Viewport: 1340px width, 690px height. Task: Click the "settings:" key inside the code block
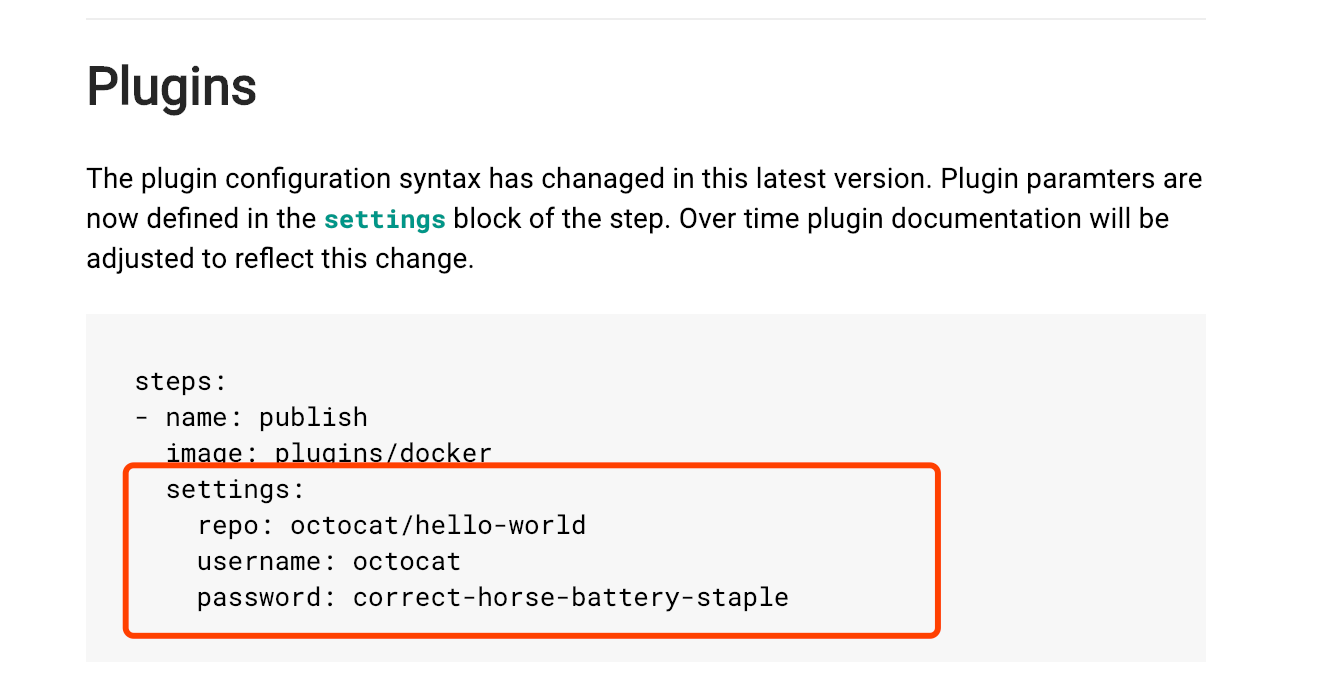[235, 489]
